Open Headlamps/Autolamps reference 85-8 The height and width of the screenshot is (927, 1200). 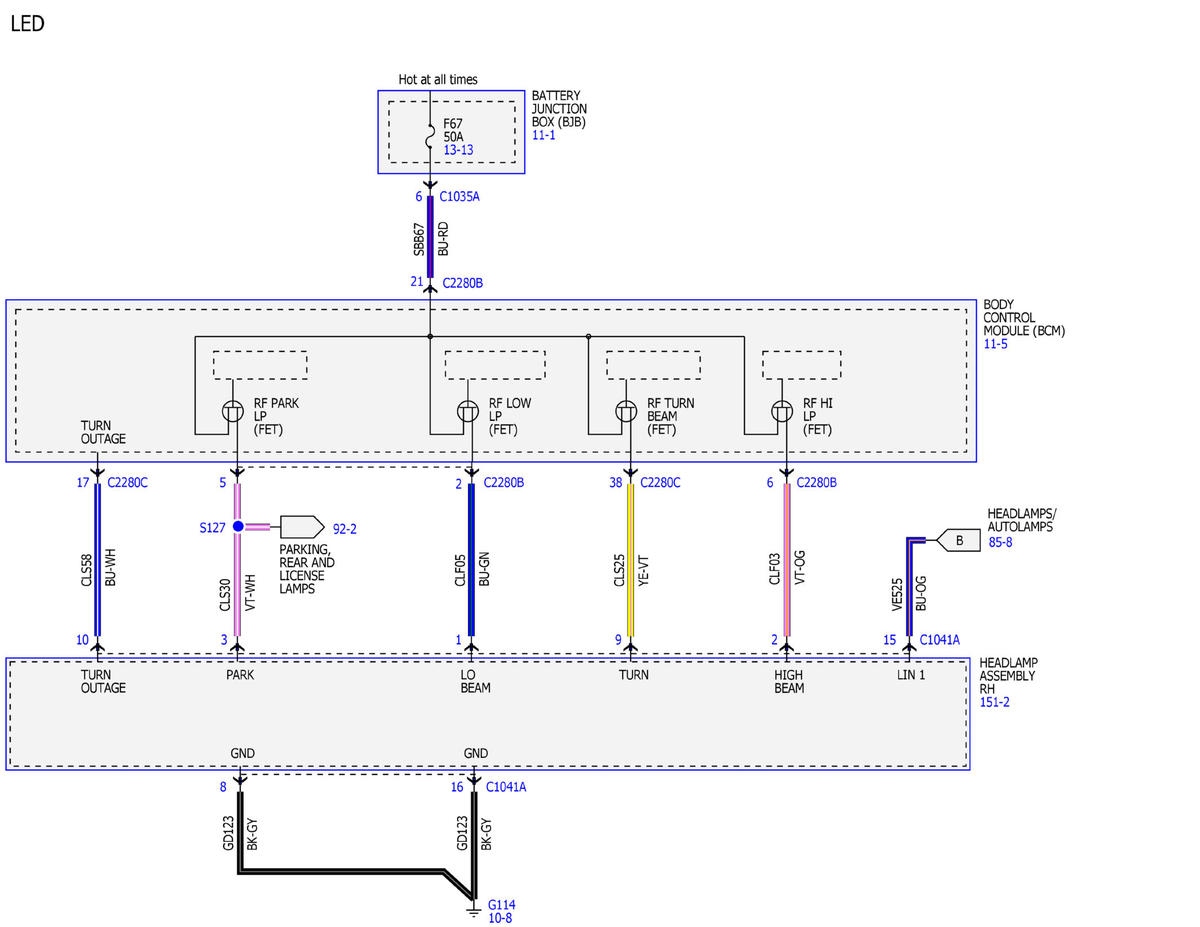1001,541
